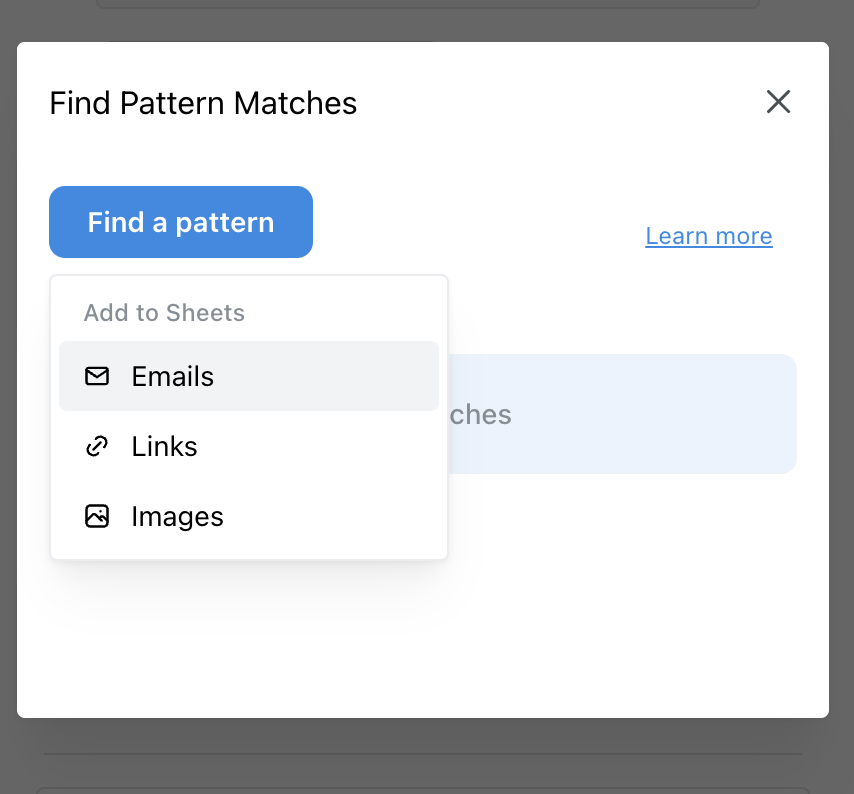This screenshot has width=854, height=794.
Task: Click the Add to Sheets menu header
Action: [164, 313]
